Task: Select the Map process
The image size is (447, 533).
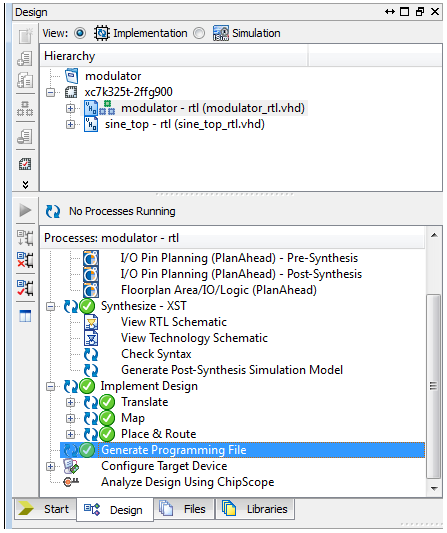Action: click(133, 418)
